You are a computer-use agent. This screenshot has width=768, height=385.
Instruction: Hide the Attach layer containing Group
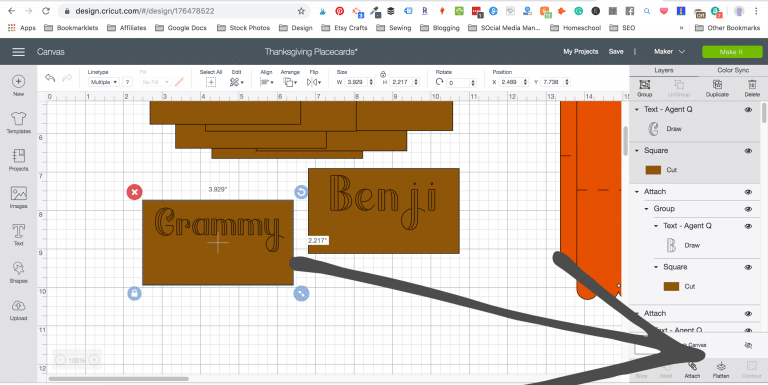click(748, 192)
